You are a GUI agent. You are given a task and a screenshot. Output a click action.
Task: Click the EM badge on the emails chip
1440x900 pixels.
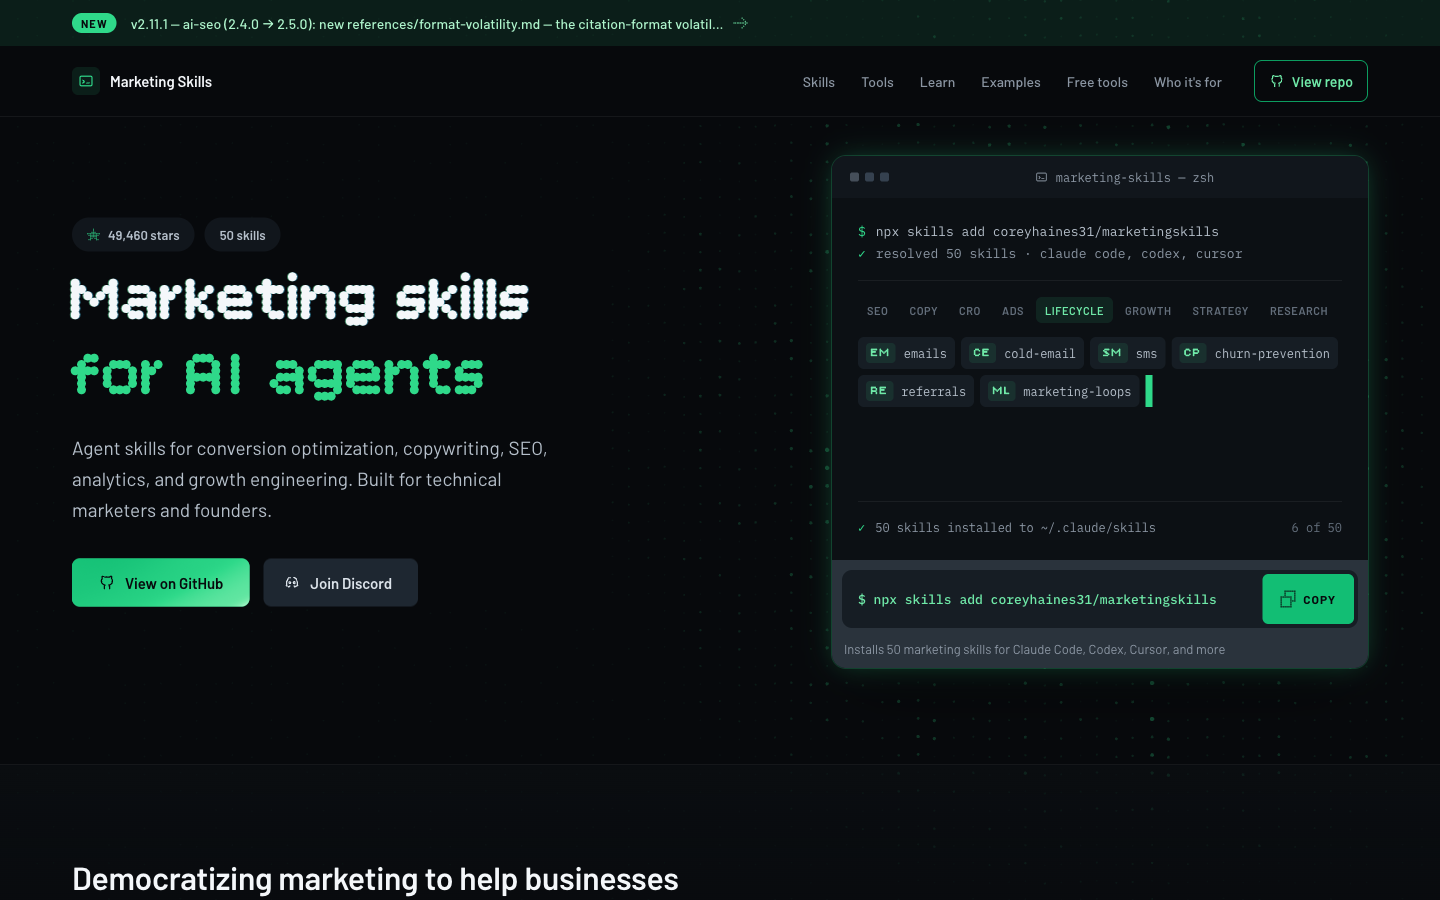880,352
